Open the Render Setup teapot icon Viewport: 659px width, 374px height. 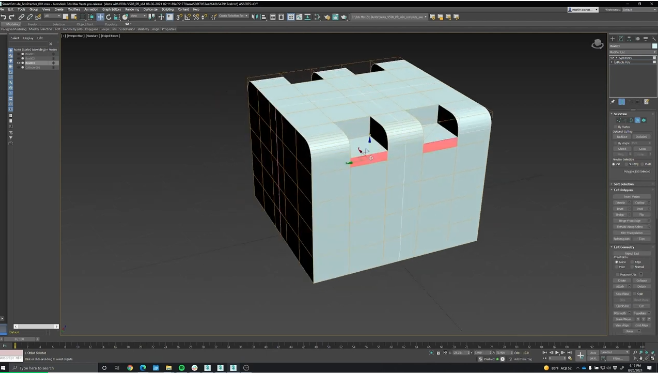click(x=327, y=17)
